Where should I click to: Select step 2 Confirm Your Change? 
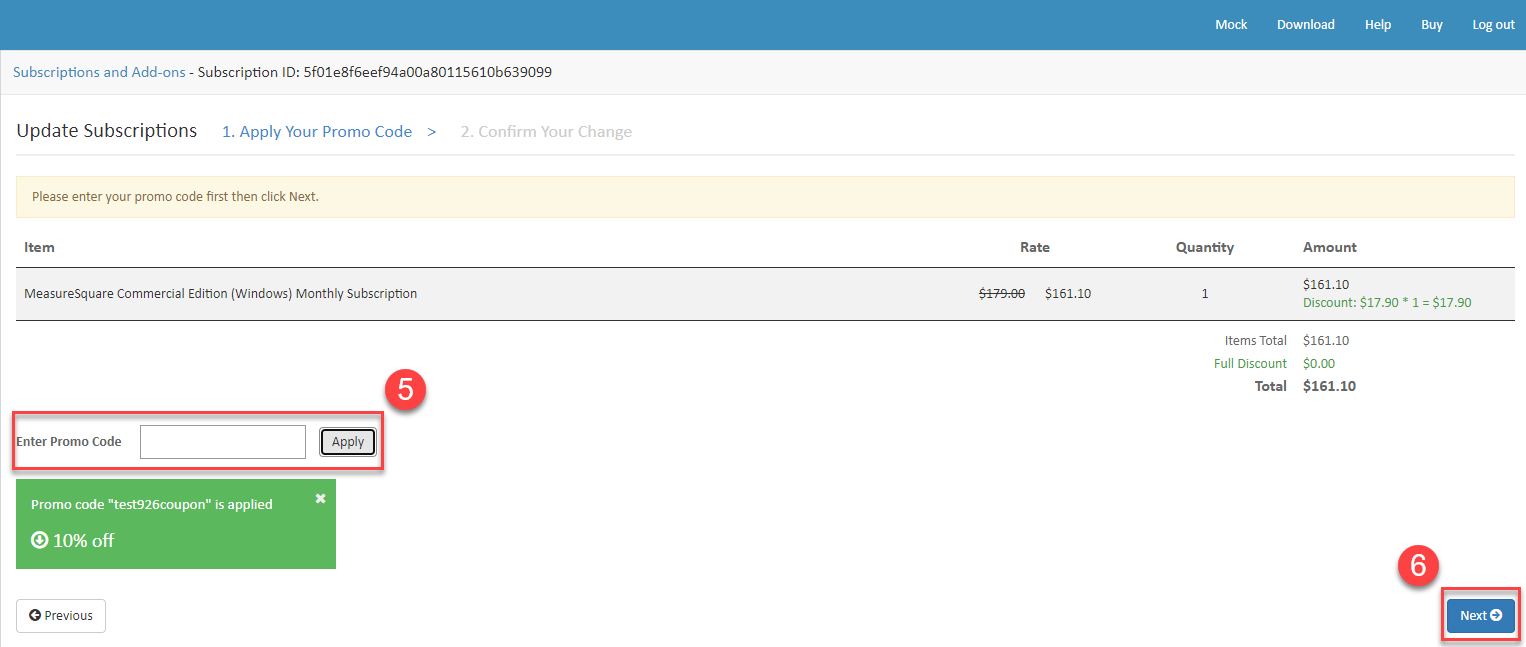pyautogui.click(x=546, y=131)
